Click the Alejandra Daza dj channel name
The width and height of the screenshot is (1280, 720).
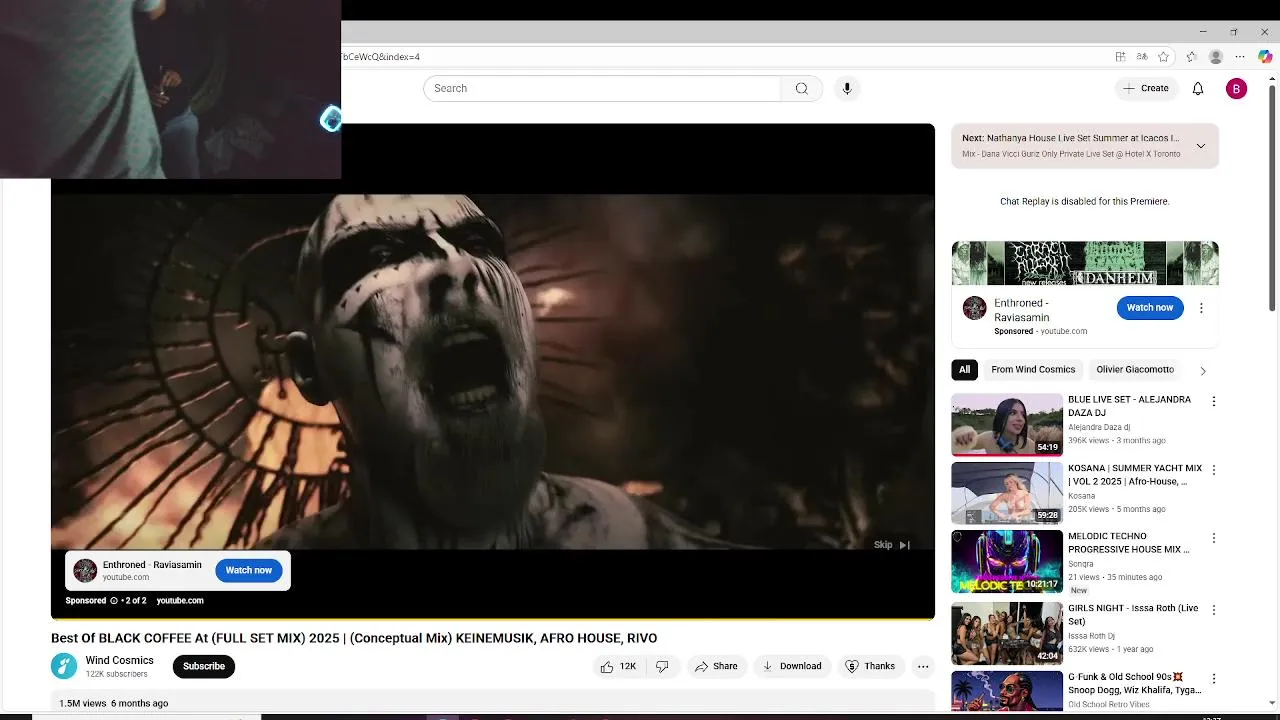1099,427
